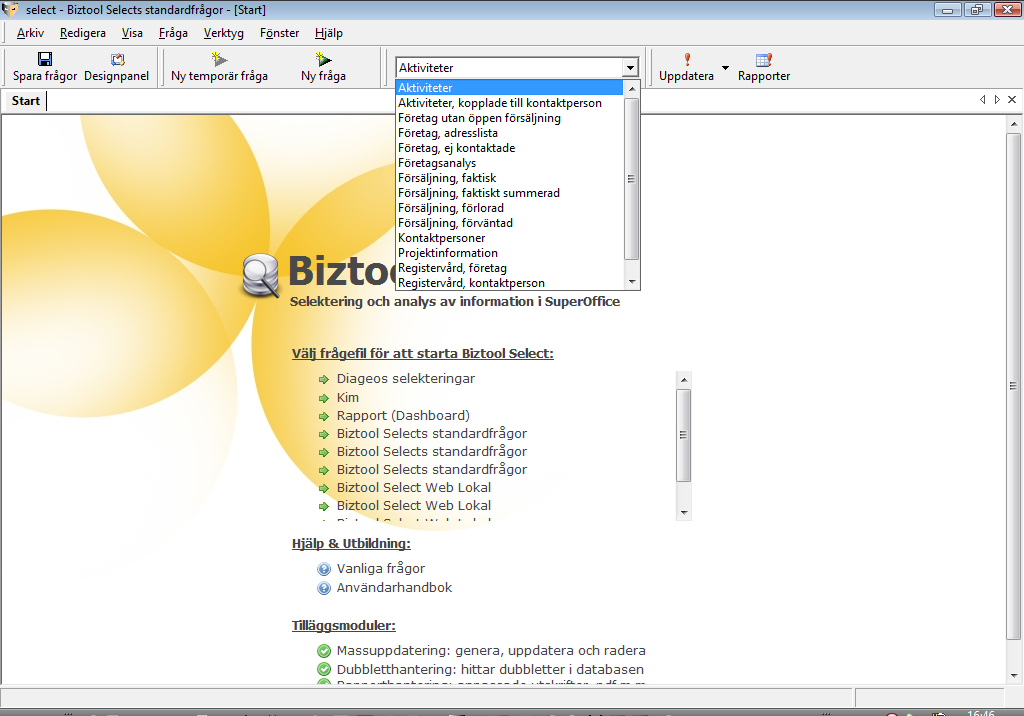Click the Aktiviteter combo box field
Image resolution: width=1024 pixels, height=716 pixels.
click(509, 67)
